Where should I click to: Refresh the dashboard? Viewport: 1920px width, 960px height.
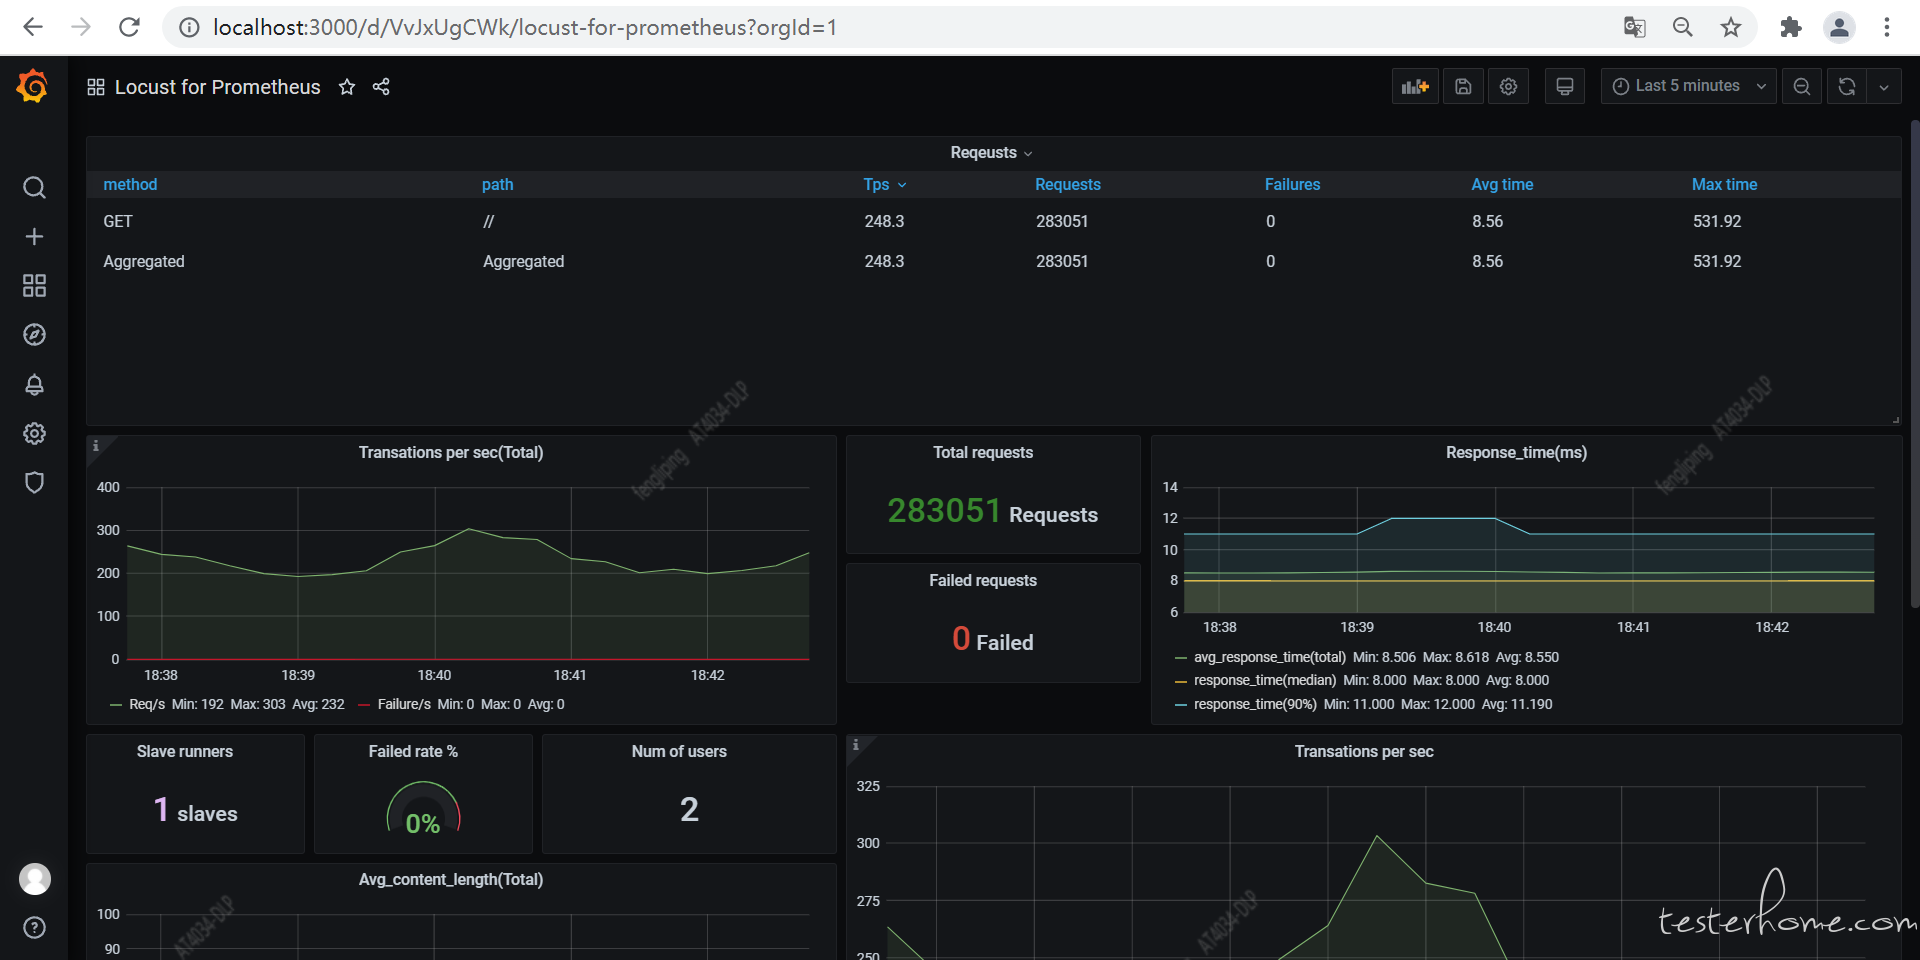click(1847, 86)
